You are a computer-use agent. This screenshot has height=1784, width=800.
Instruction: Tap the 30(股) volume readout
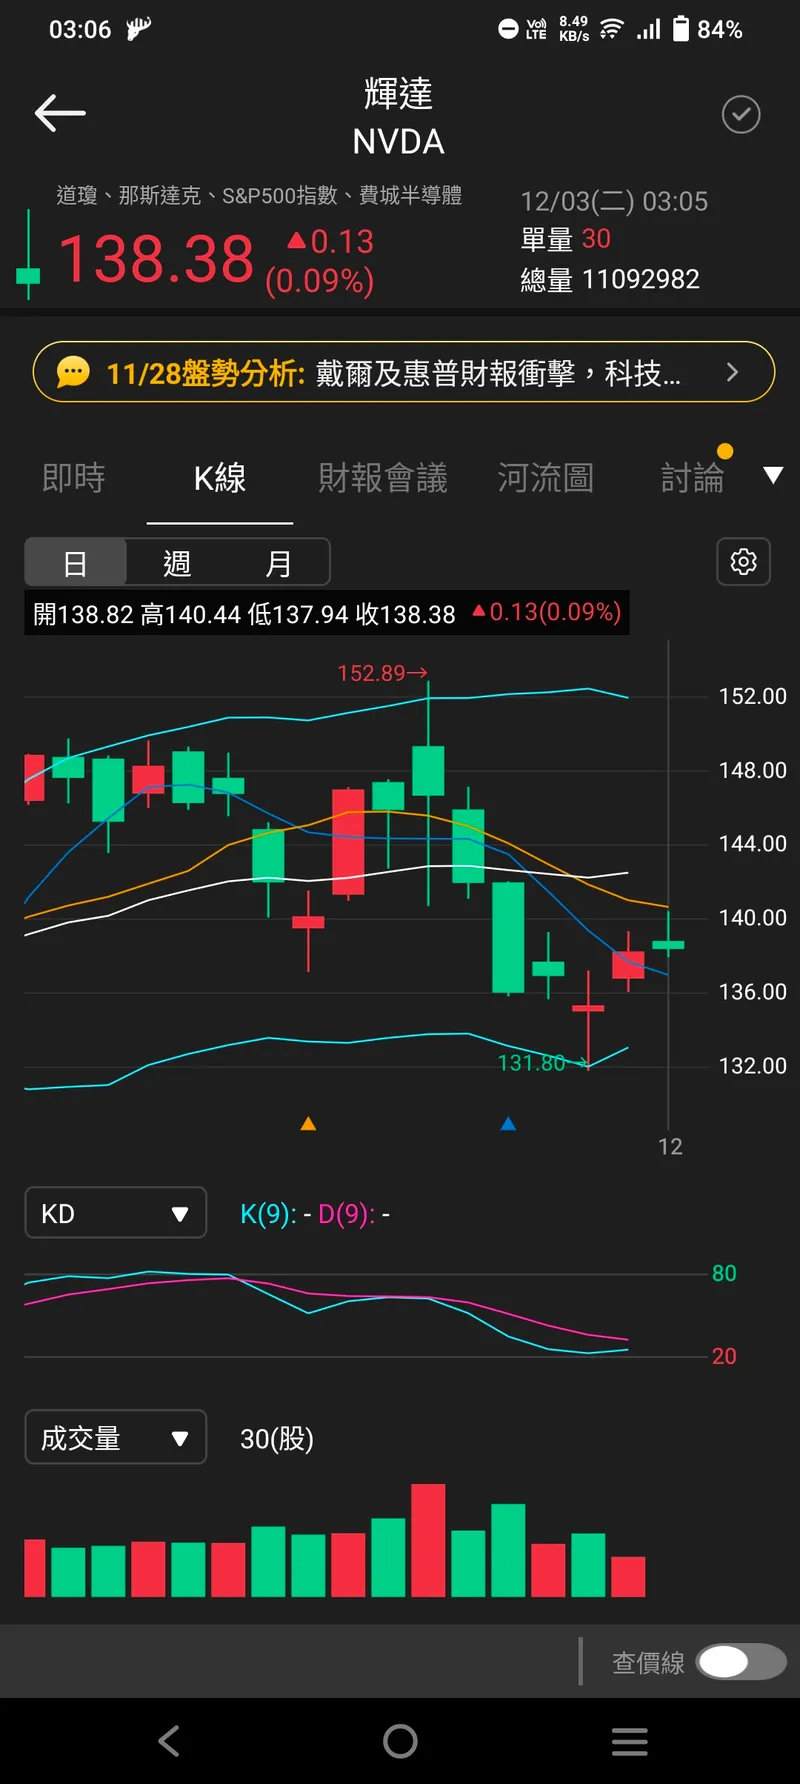(277, 1439)
